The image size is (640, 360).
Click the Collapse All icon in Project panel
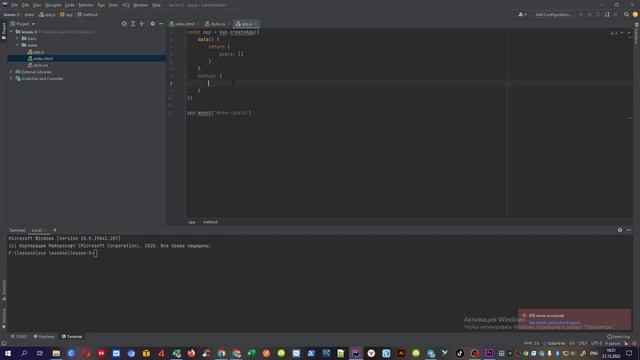pos(142,24)
